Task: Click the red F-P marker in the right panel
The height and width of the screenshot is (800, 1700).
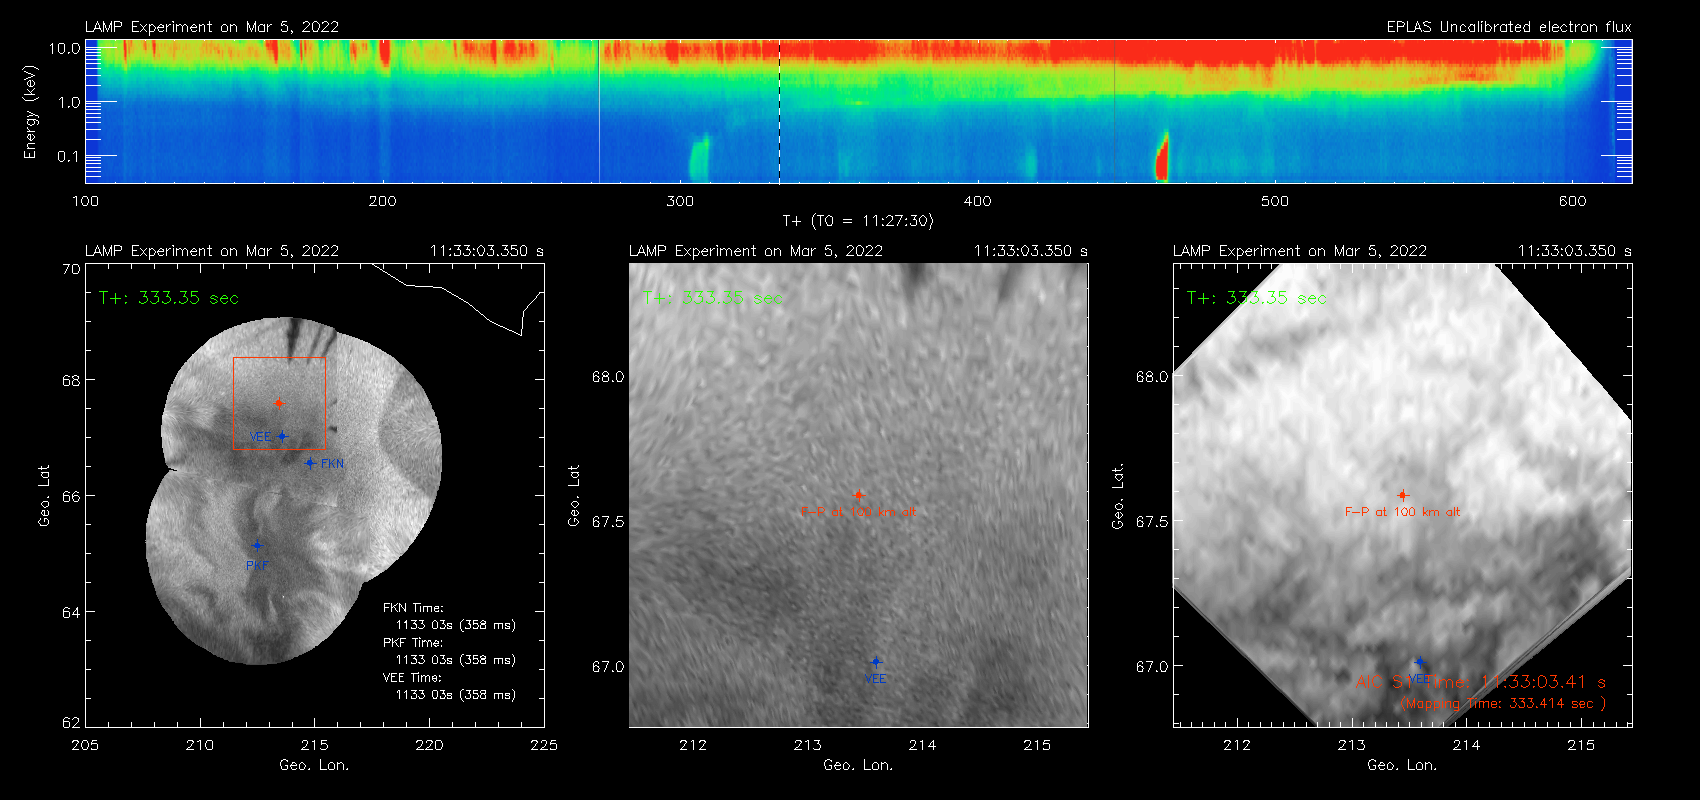Action: pos(1402,495)
